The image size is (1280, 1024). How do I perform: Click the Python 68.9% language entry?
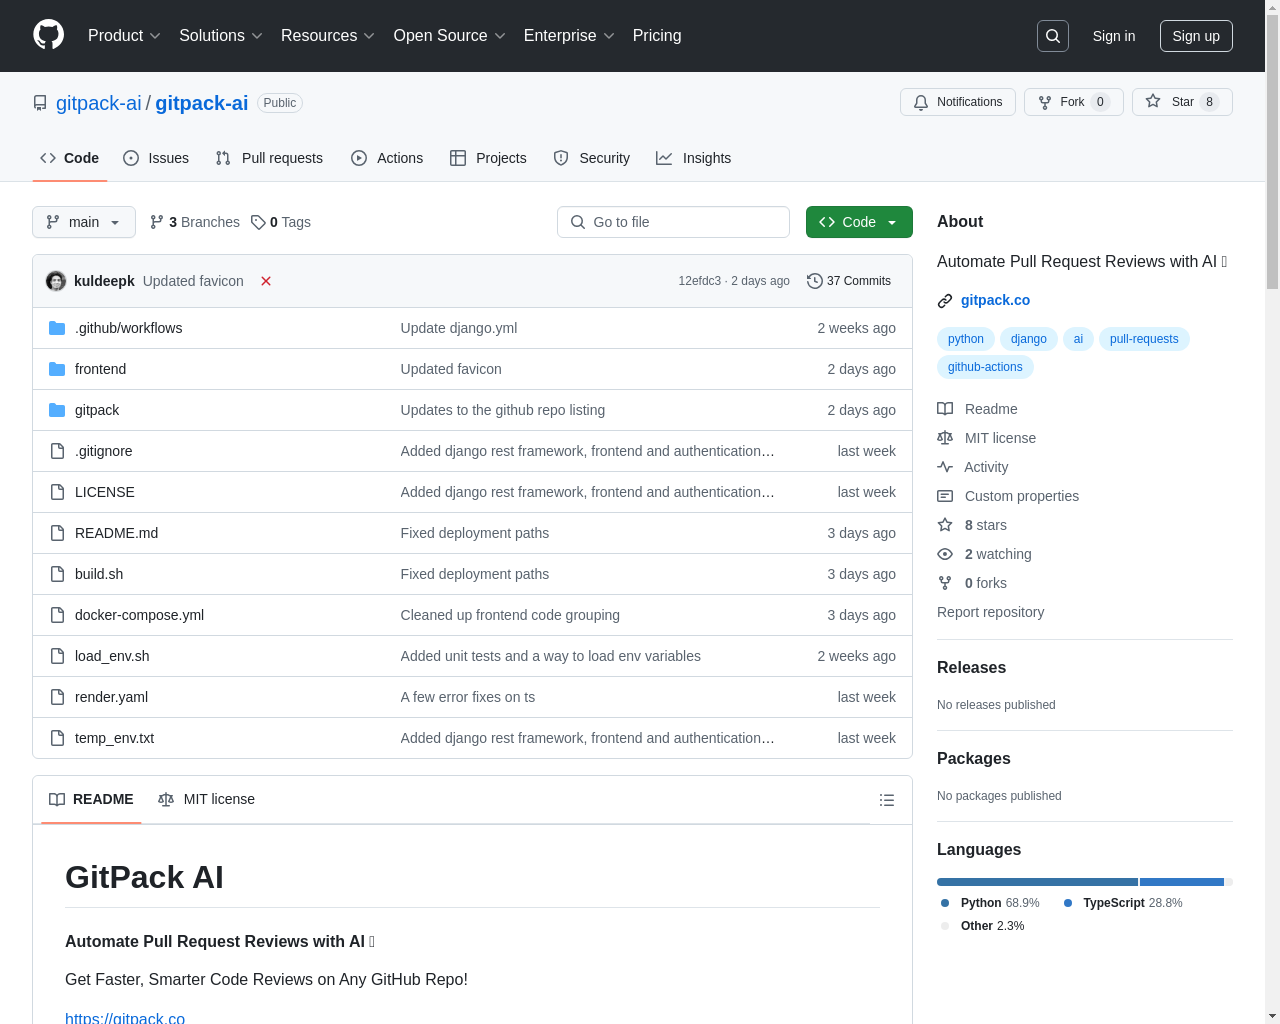990,903
